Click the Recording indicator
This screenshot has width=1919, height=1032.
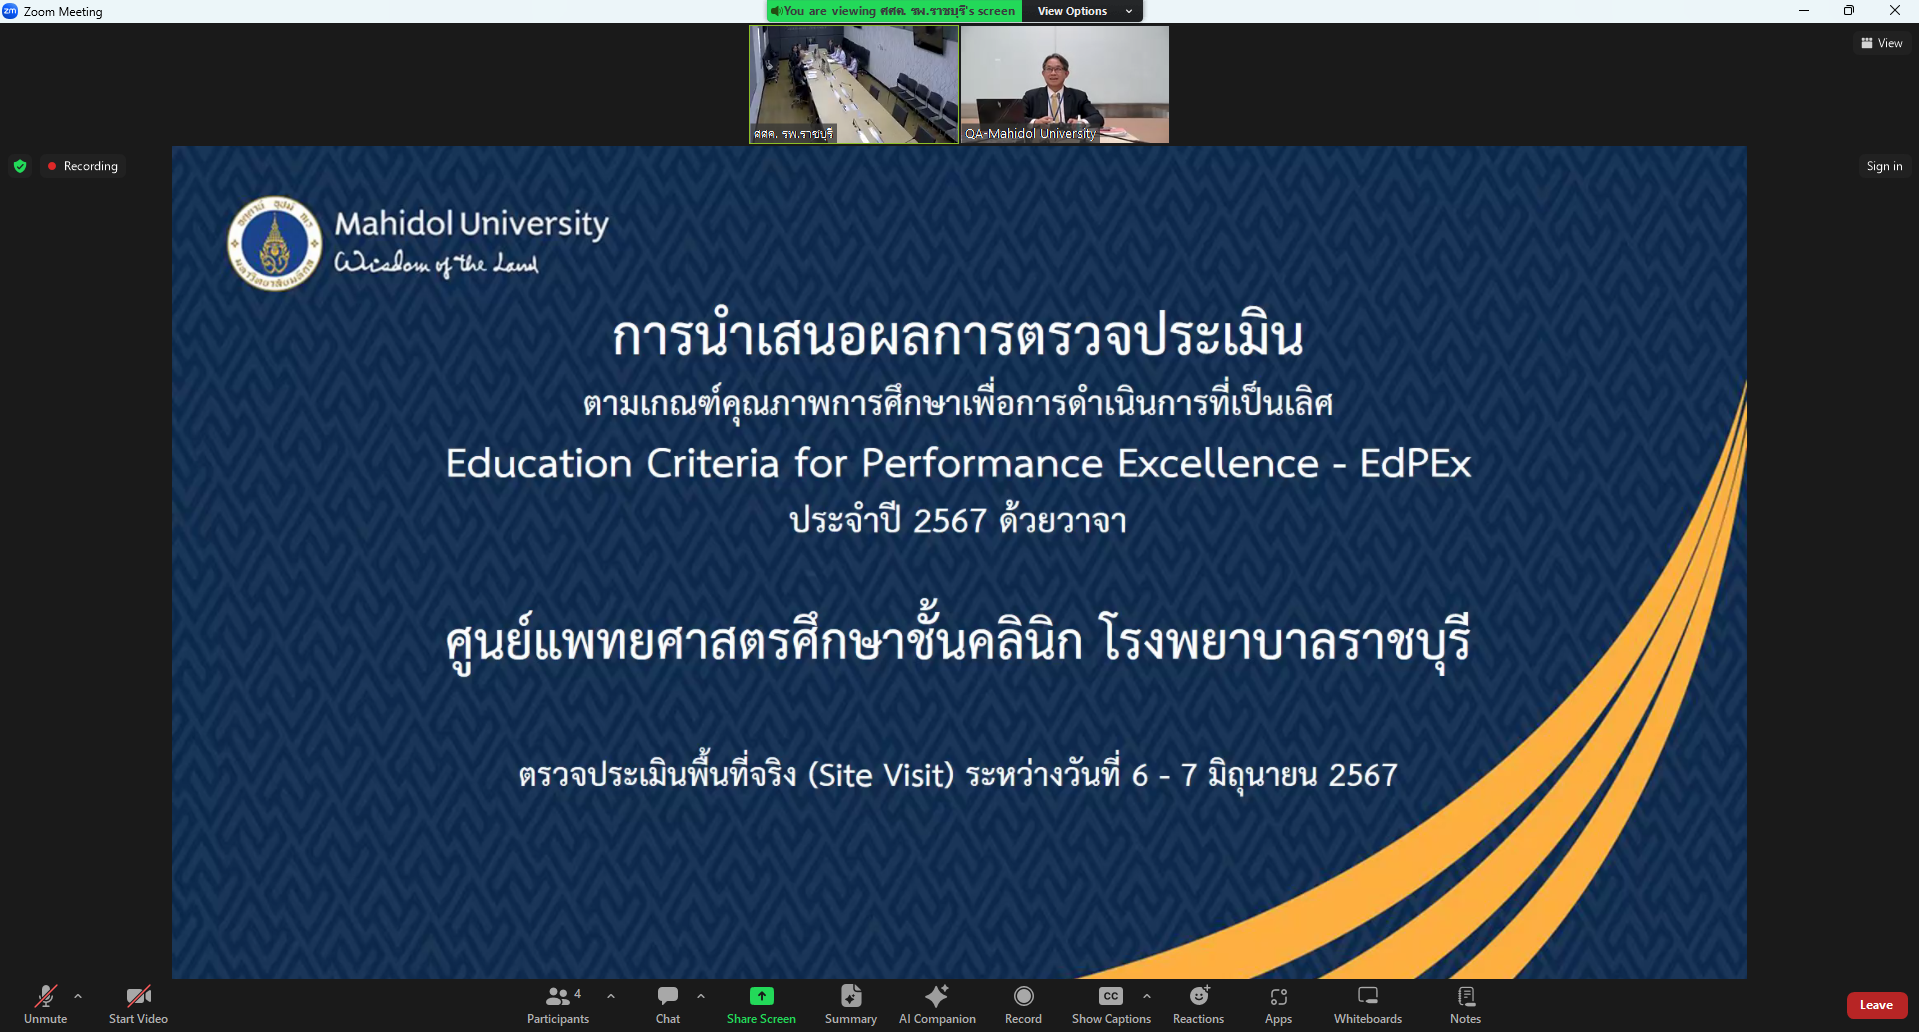(83, 166)
